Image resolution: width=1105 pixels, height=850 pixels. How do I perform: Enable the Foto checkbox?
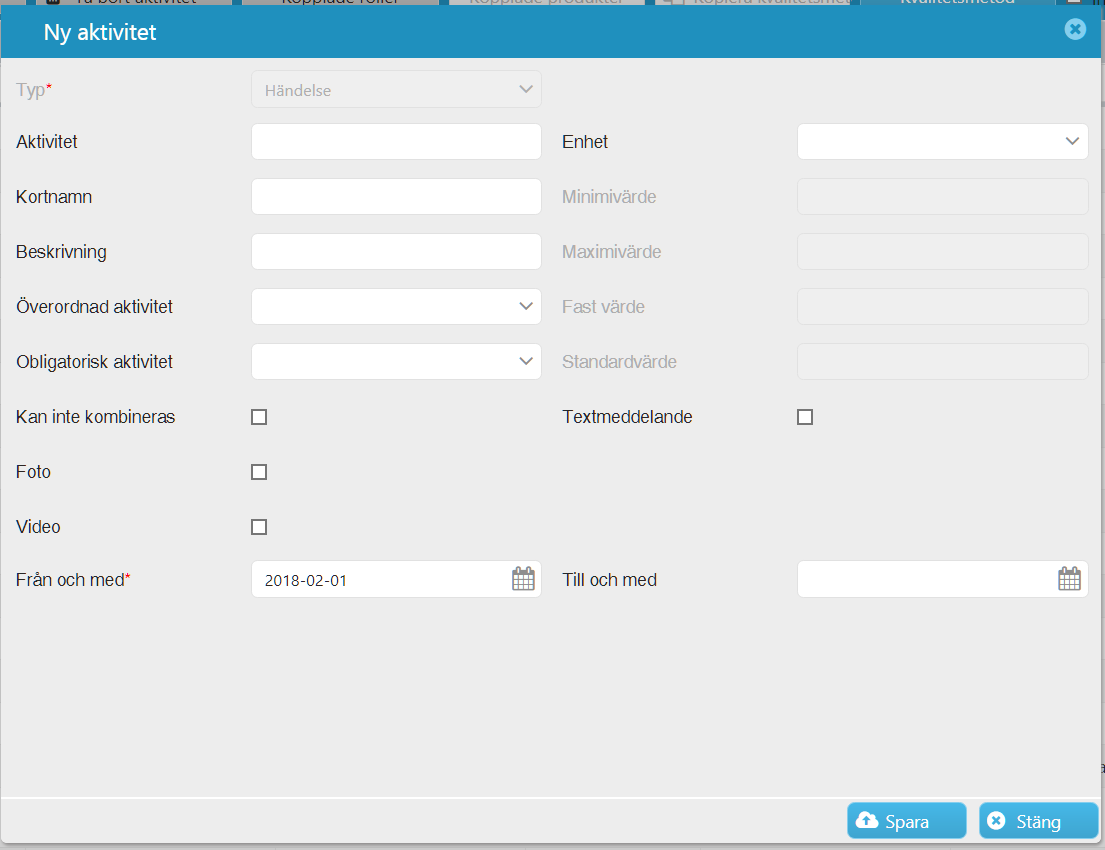[x=259, y=472]
